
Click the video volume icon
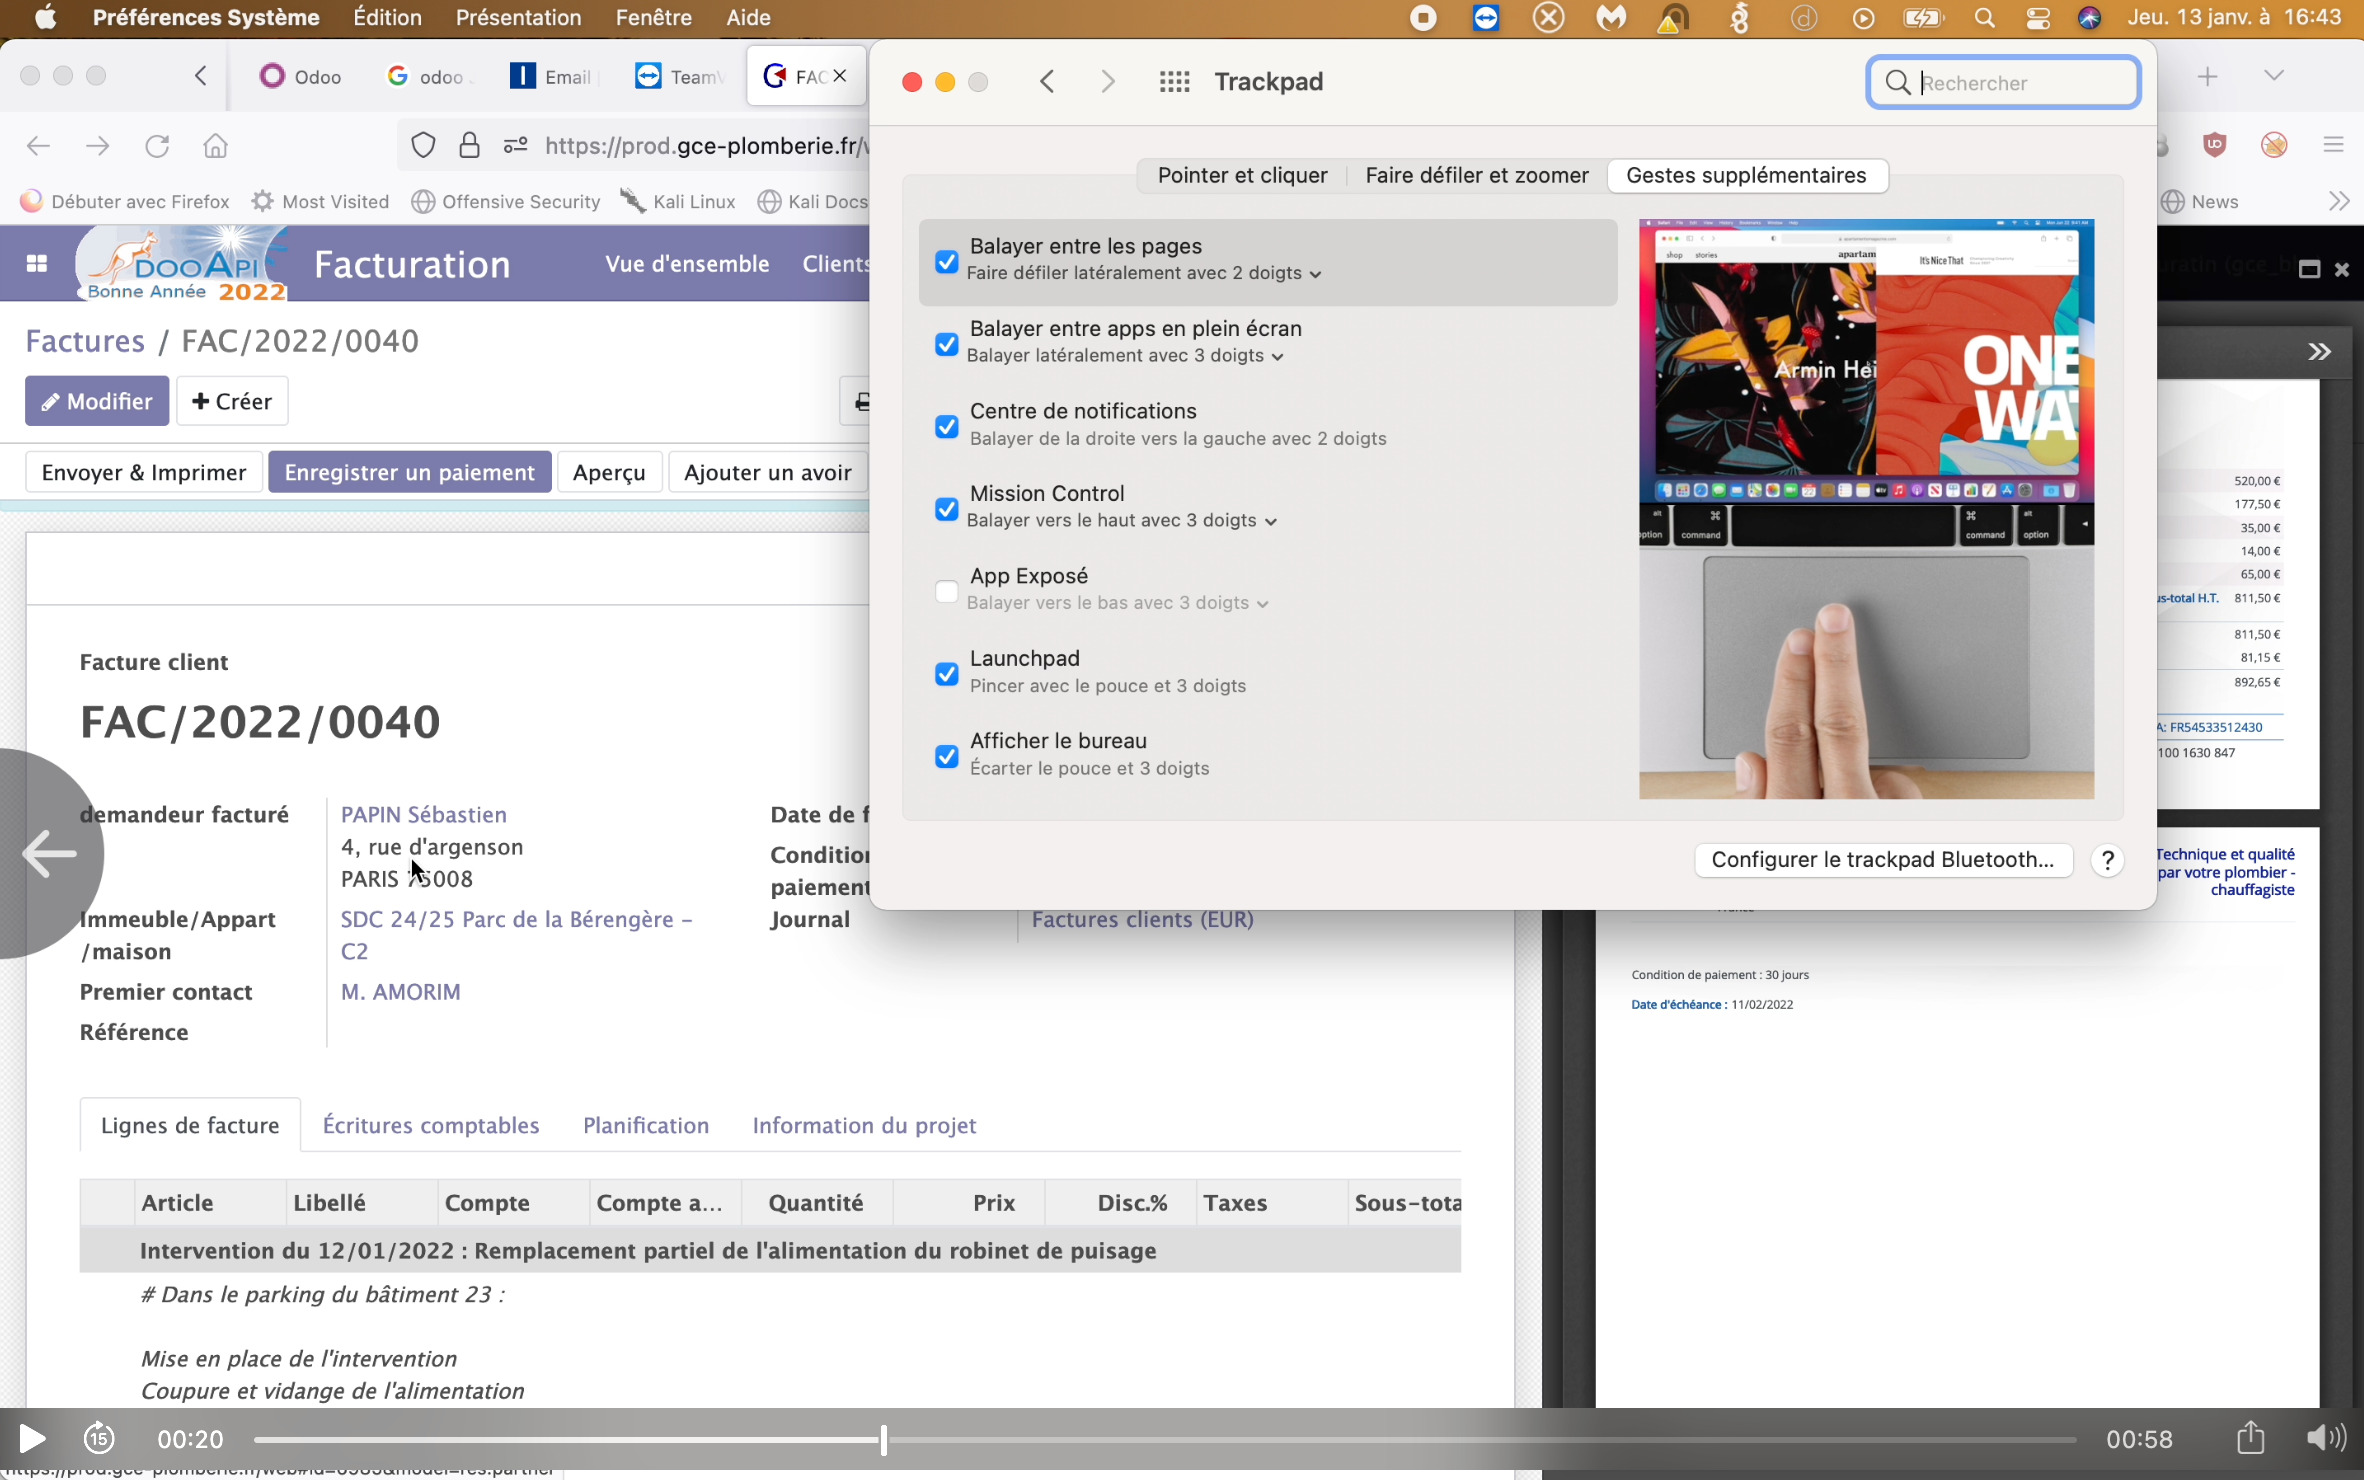[x=2326, y=1438]
